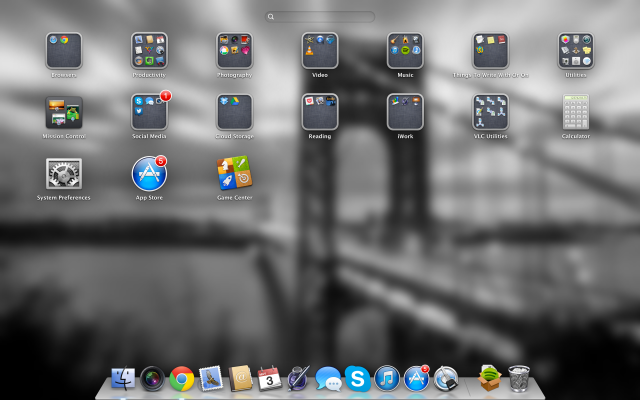Open the Video folder
The width and height of the screenshot is (640, 400).
click(320, 51)
